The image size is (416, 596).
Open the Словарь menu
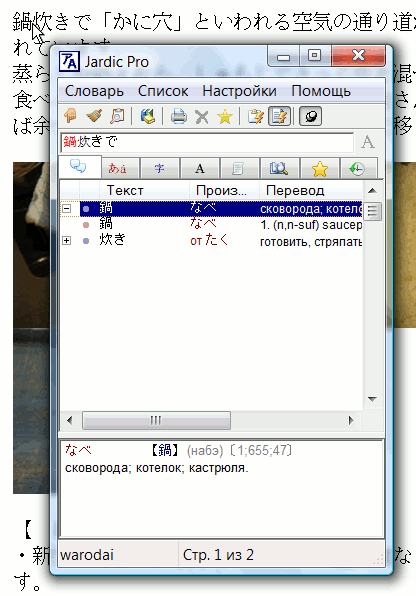[x=94, y=91]
